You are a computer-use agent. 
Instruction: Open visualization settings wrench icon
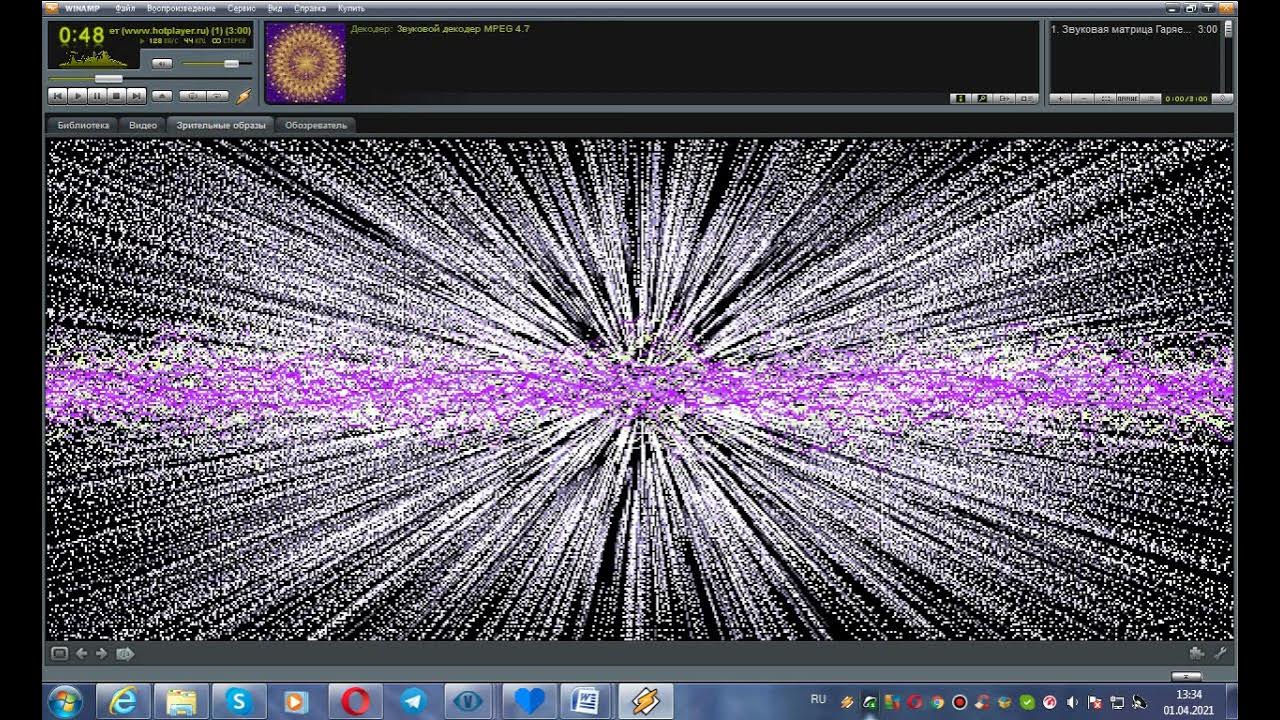pos(1220,653)
